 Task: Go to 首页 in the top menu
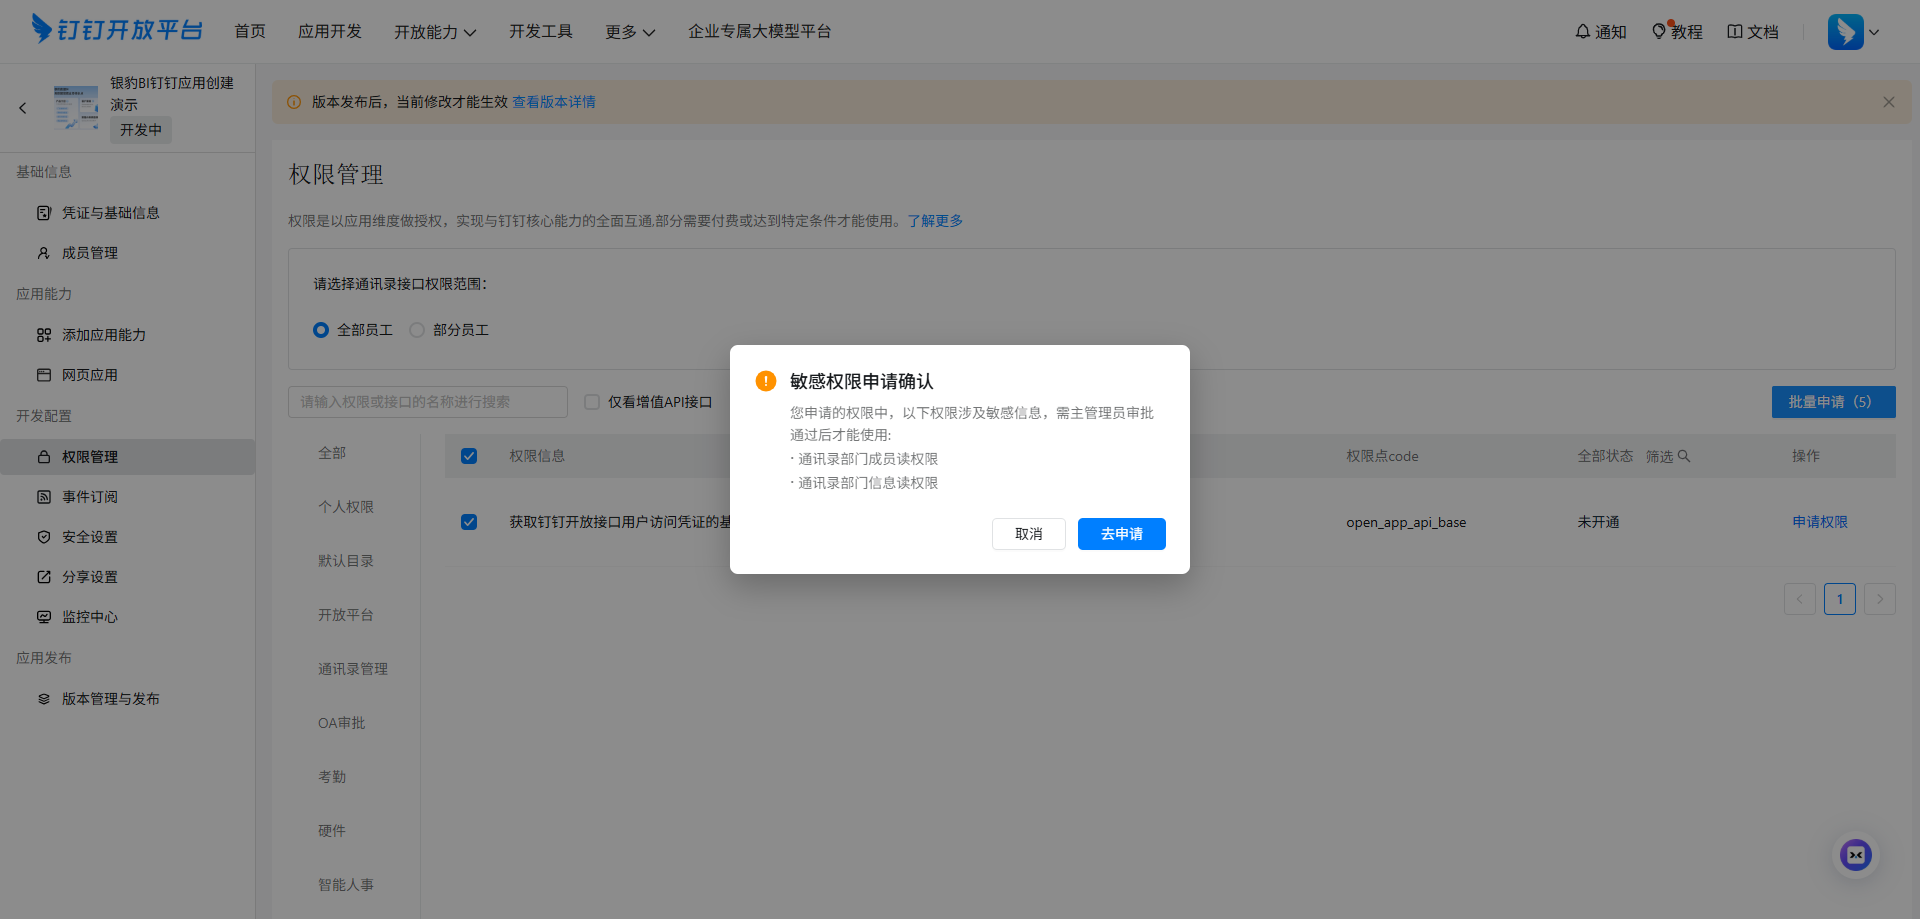coord(250,31)
